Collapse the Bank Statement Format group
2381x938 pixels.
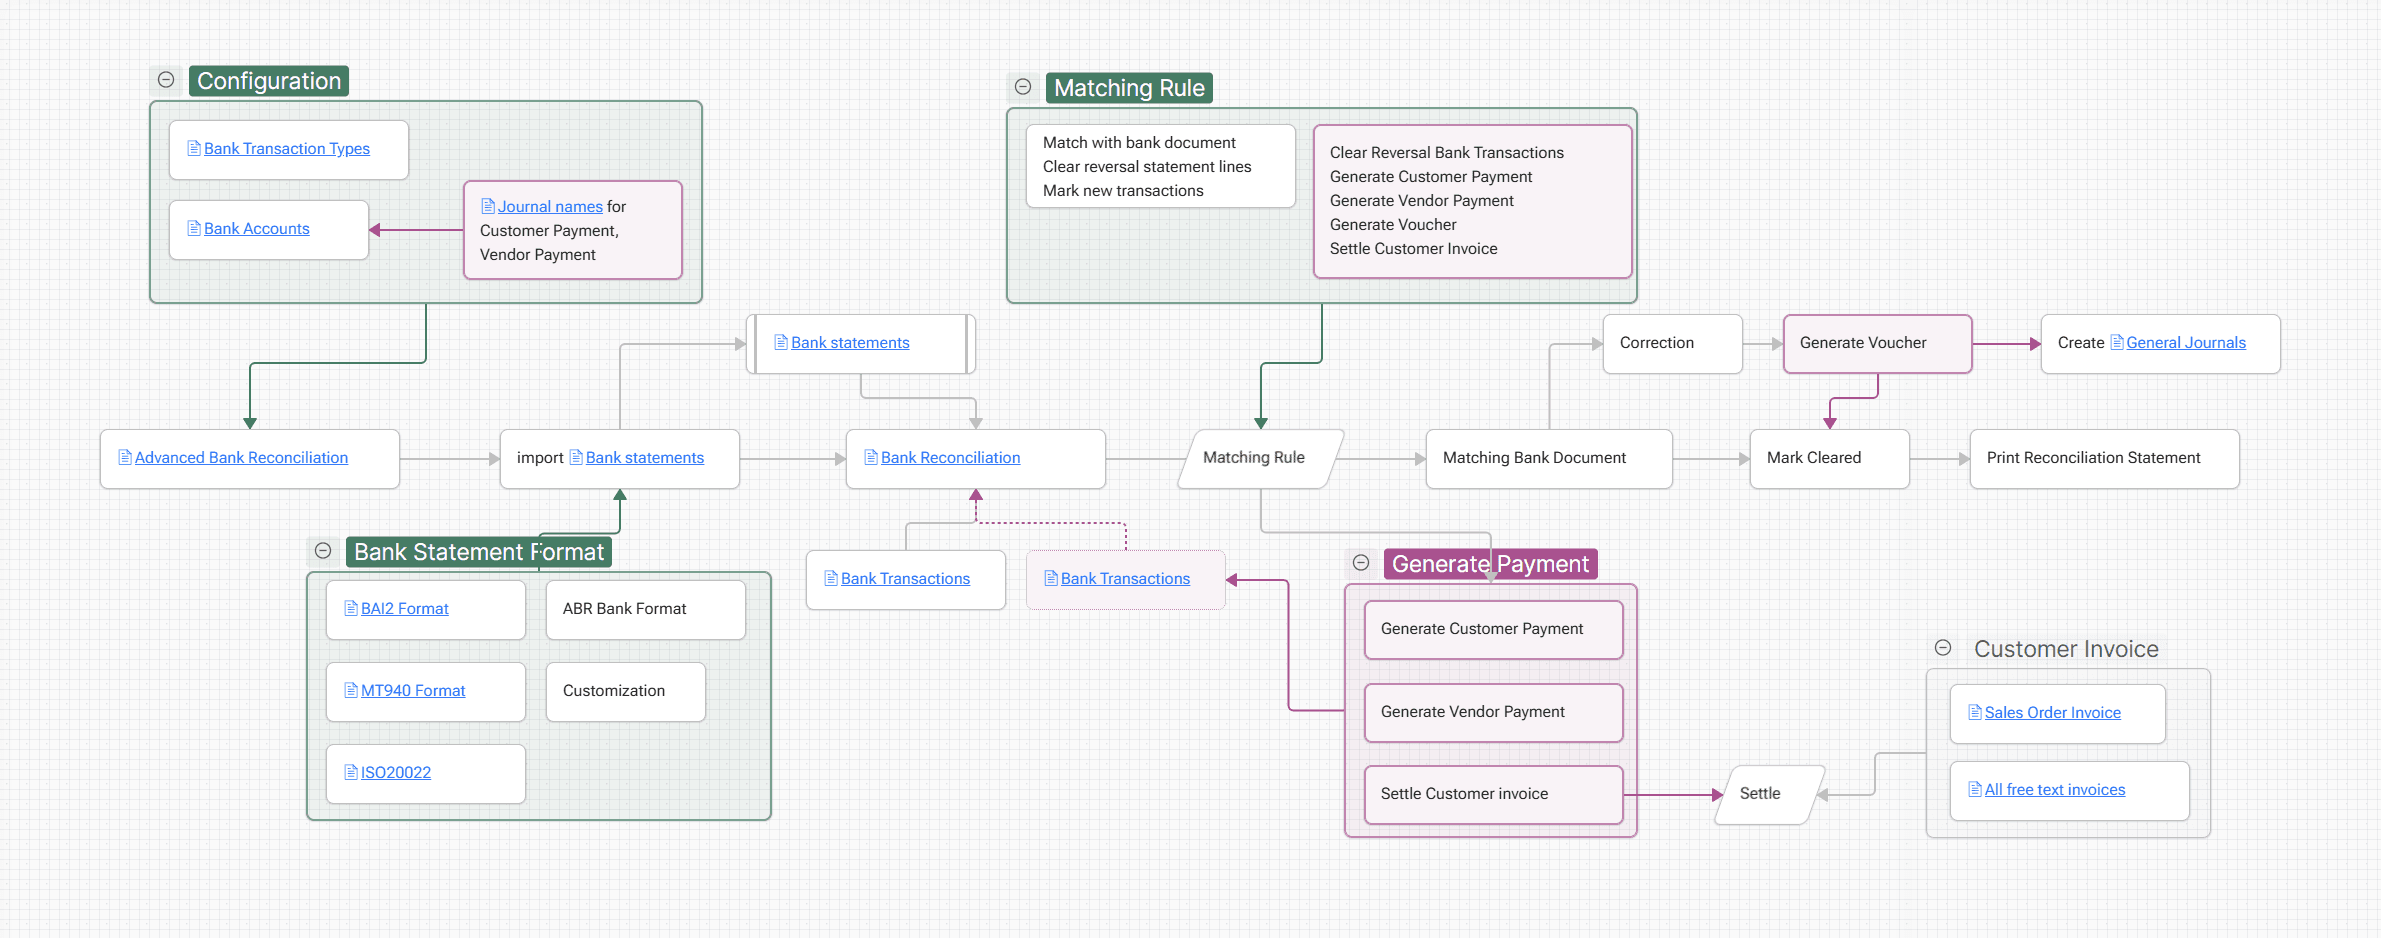click(x=323, y=551)
